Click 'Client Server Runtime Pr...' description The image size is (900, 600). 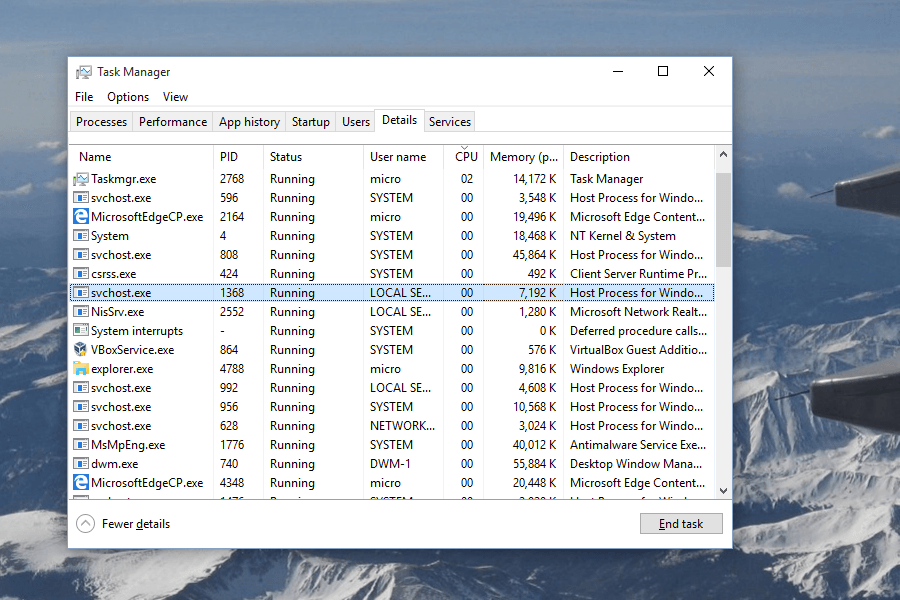click(638, 274)
